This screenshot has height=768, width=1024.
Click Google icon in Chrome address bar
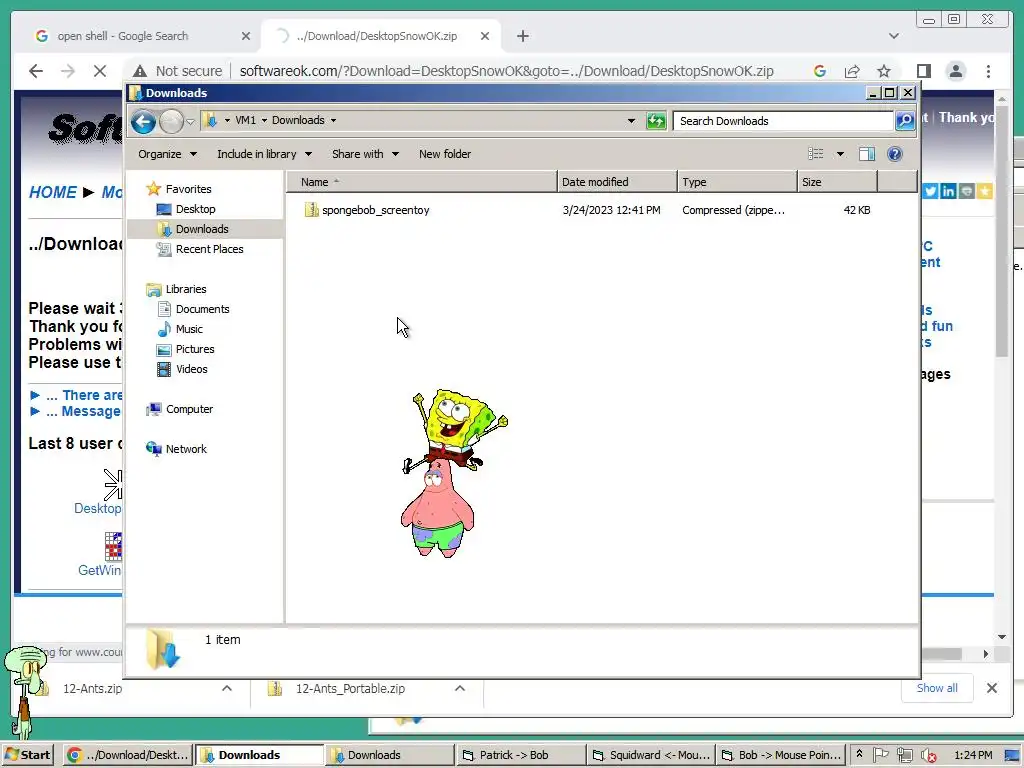[820, 71]
